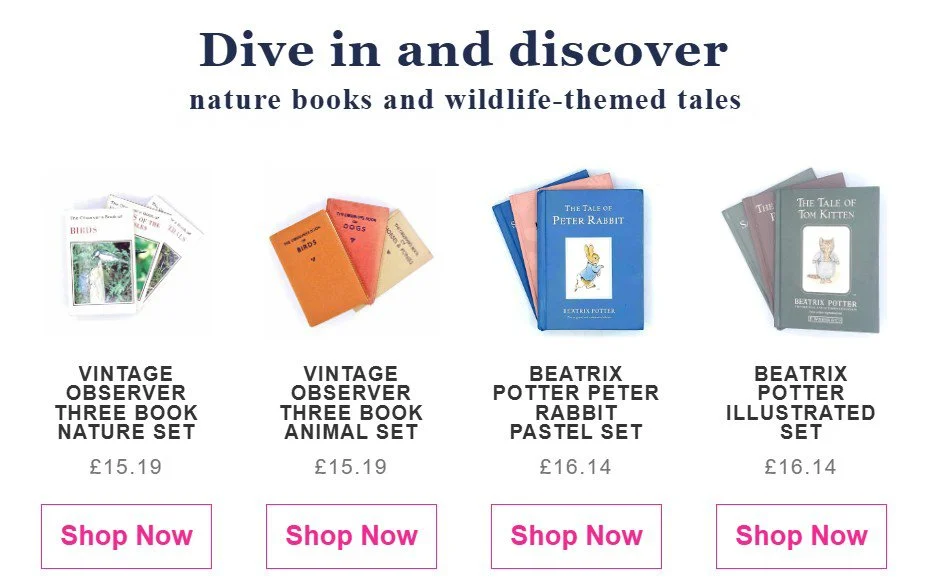Click the £16.14 price under Pastel Set
Screen dimensions: 930x585
click(x=576, y=467)
